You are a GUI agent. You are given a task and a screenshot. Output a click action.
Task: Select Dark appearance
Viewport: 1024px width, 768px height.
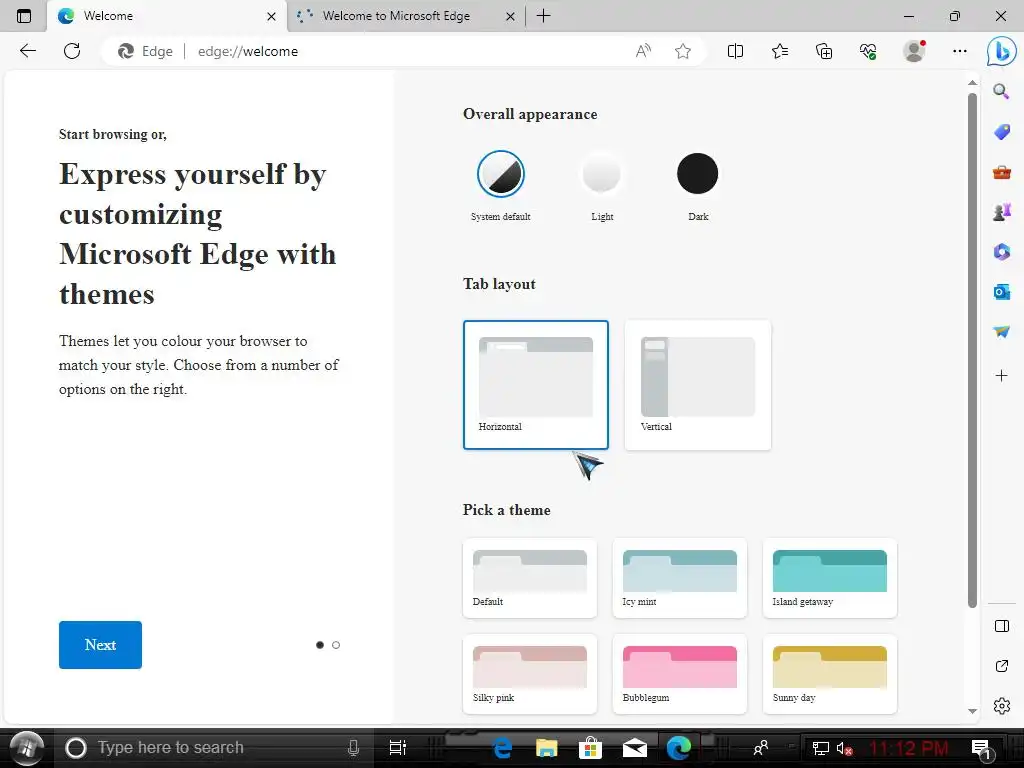click(x=697, y=174)
